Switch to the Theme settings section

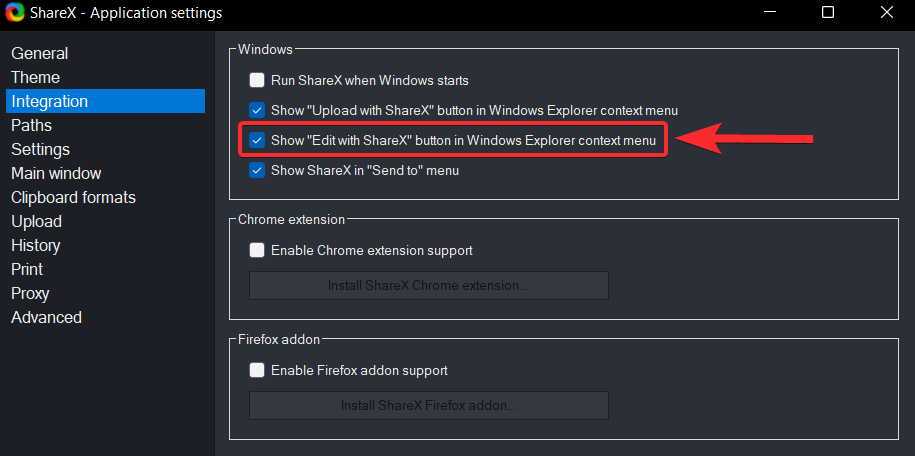click(x=36, y=77)
